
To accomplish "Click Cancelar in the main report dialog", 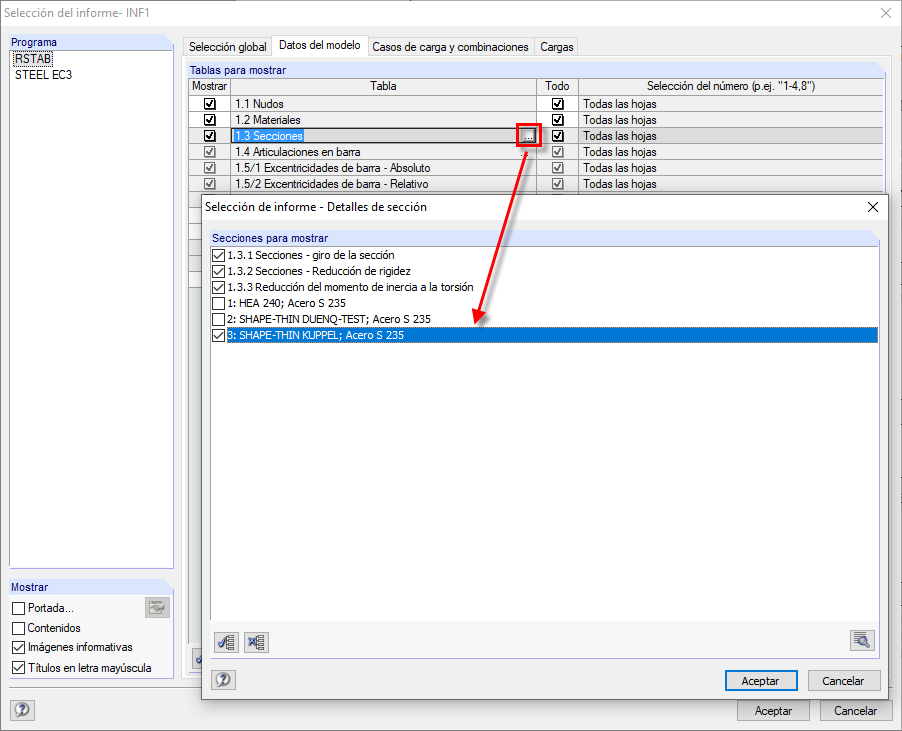I will point(855,710).
